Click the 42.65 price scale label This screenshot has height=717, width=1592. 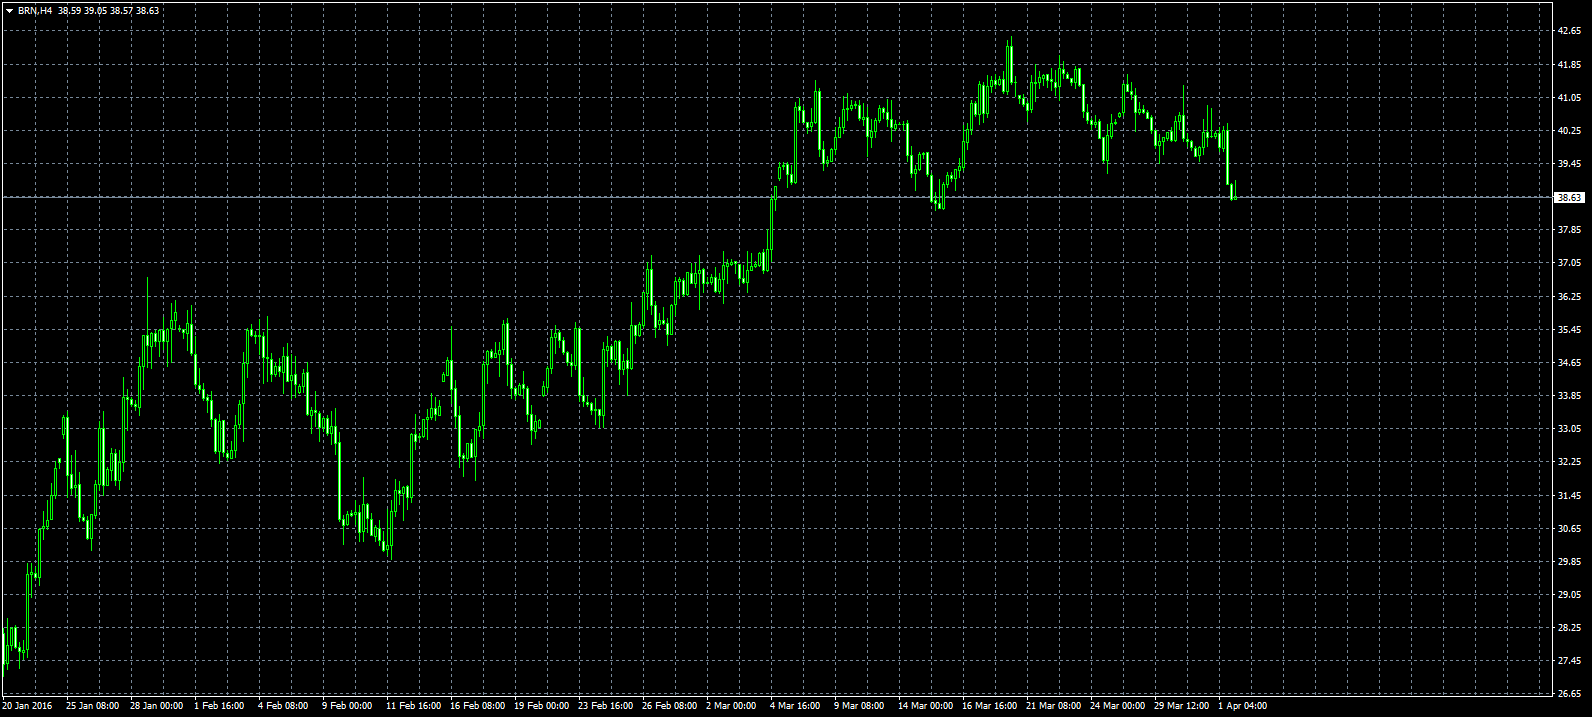[1569, 31]
